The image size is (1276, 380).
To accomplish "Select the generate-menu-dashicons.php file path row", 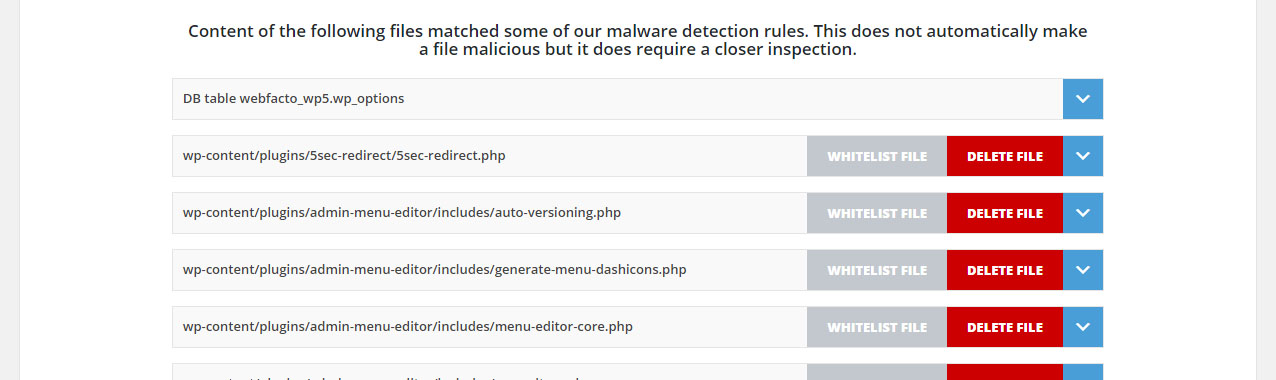I will (489, 270).
